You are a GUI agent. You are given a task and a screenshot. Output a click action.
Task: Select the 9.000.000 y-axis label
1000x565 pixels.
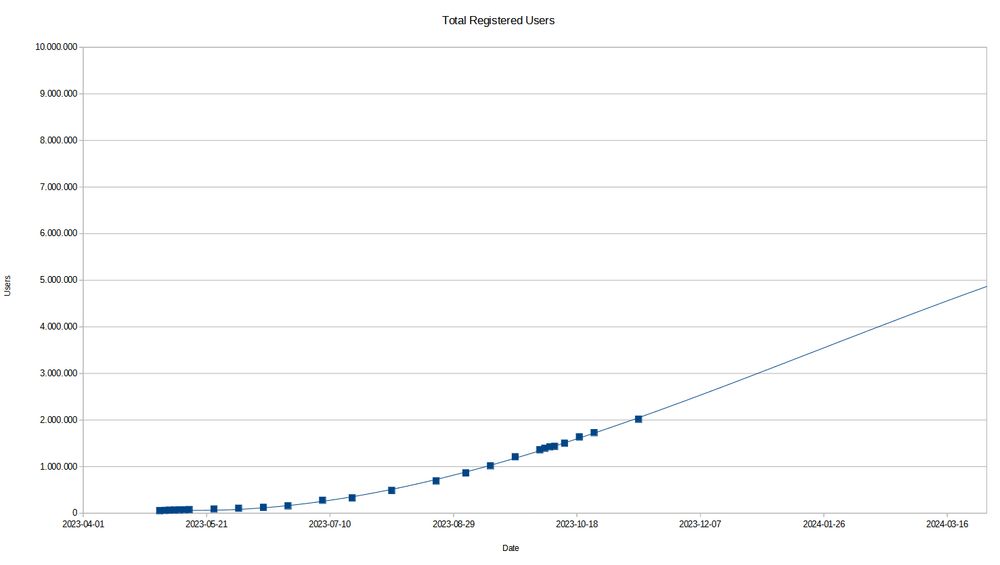coord(59,94)
